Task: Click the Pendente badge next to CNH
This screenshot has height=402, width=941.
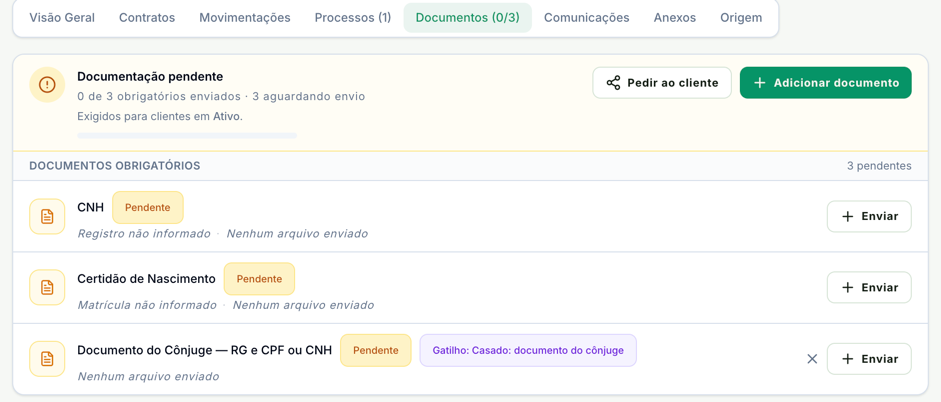Action: coord(148,208)
